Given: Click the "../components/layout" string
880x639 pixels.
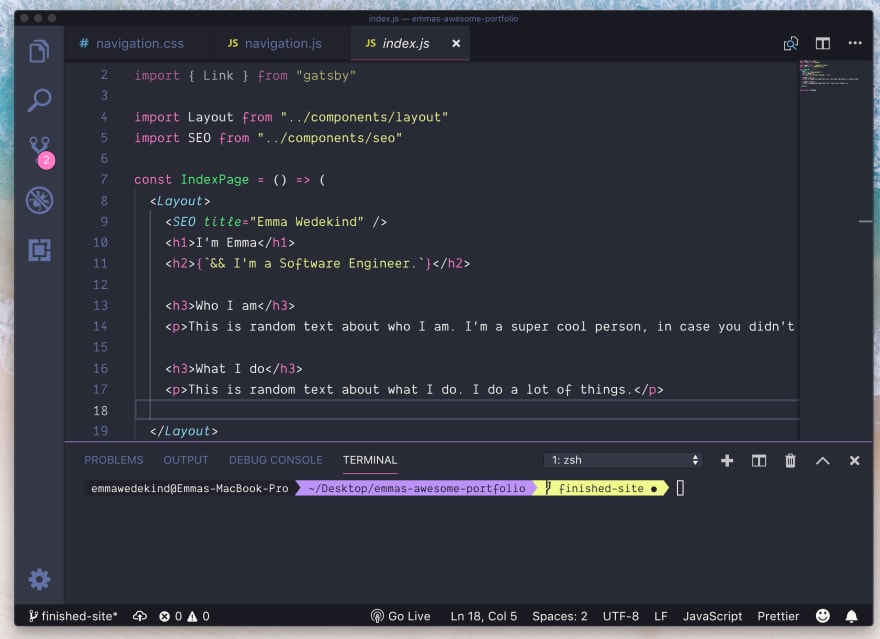Looking at the screenshot, I should (364, 117).
